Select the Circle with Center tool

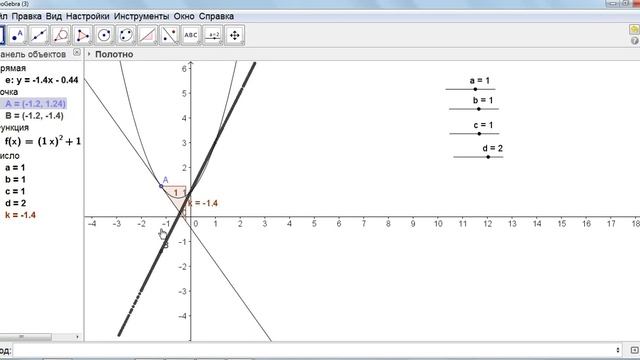click(104, 35)
